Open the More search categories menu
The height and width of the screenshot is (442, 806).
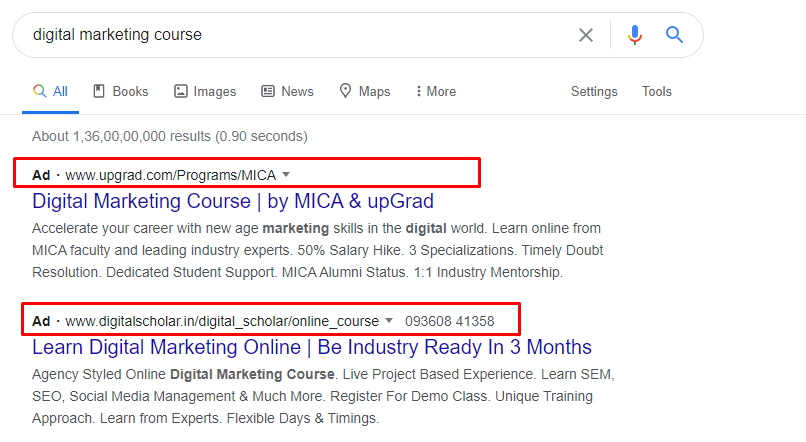click(x=436, y=91)
